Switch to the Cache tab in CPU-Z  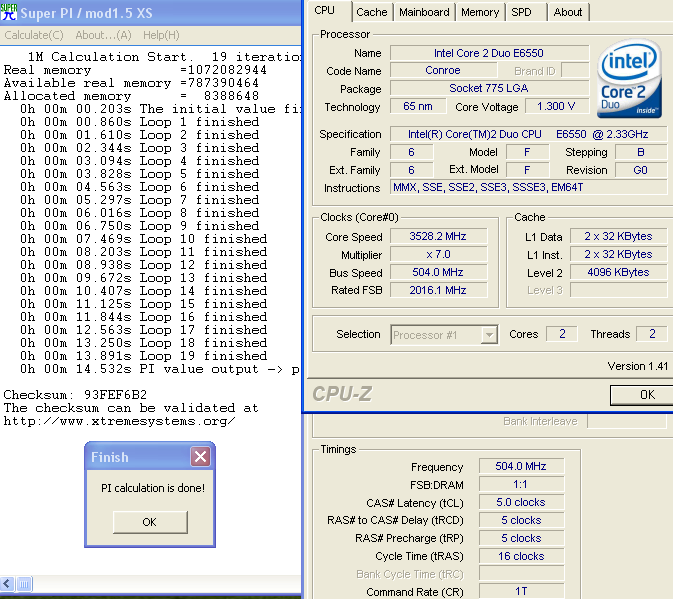point(372,12)
